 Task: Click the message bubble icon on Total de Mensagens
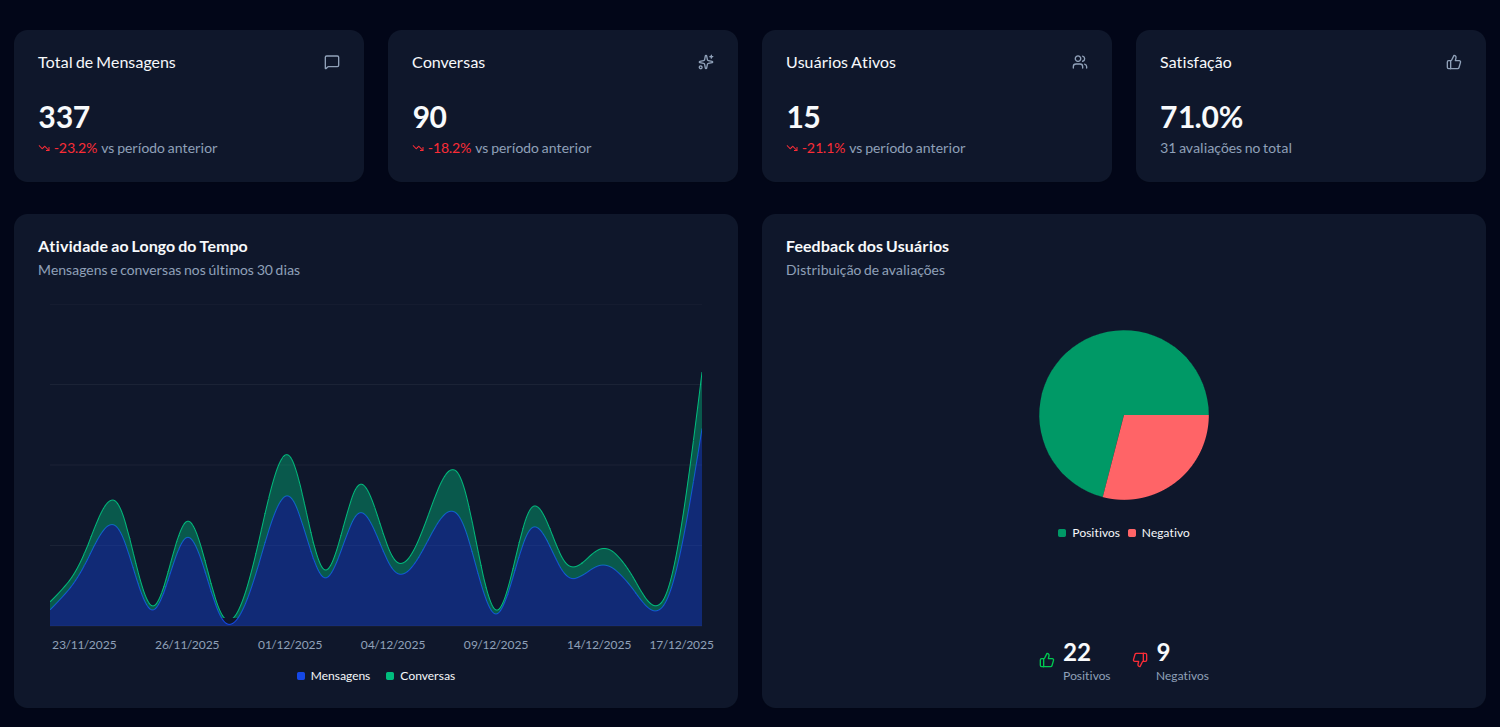pyautogui.click(x=332, y=62)
